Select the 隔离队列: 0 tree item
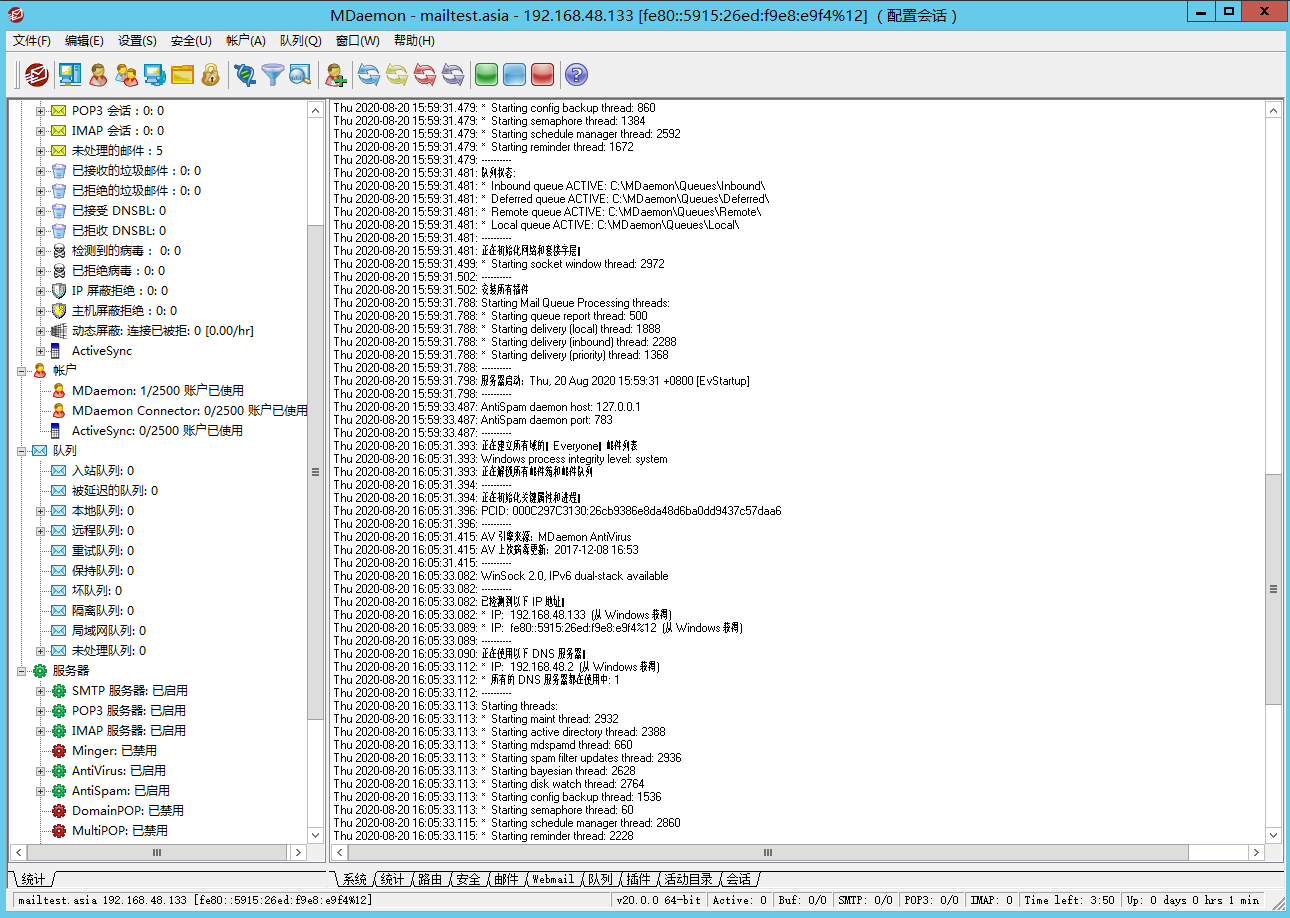Image resolution: width=1290 pixels, height=918 pixels. pyautogui.click(x=102, y=611)
